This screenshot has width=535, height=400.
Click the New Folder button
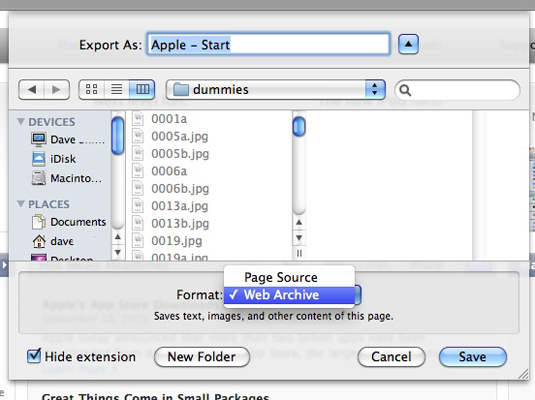(202, 357)
